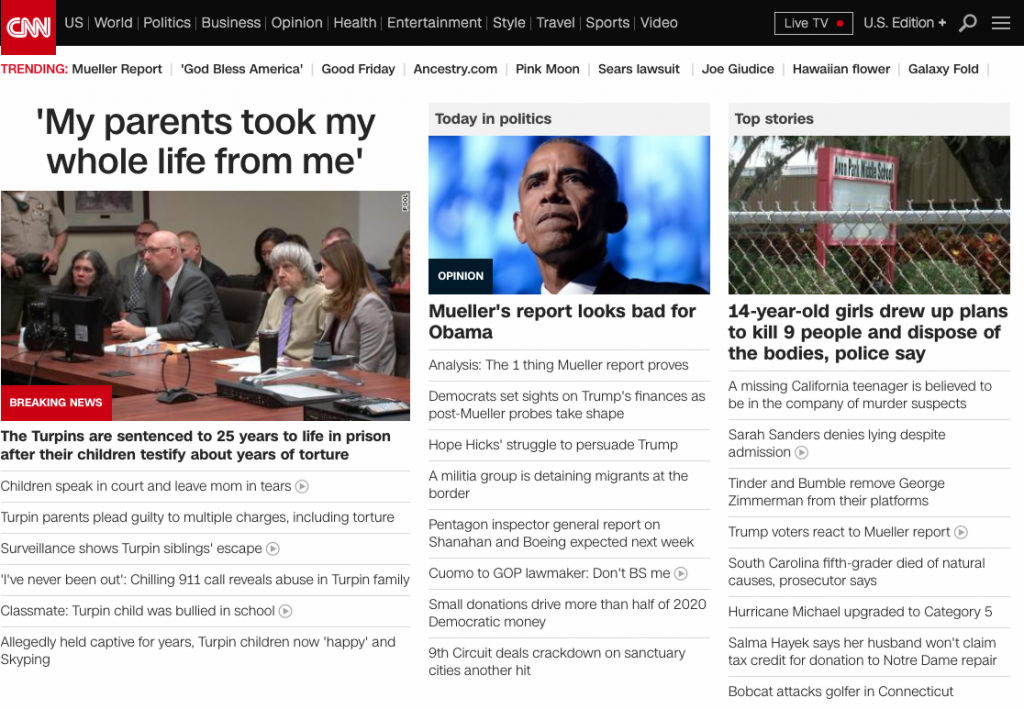Click the Live TV button

point(813,24)
